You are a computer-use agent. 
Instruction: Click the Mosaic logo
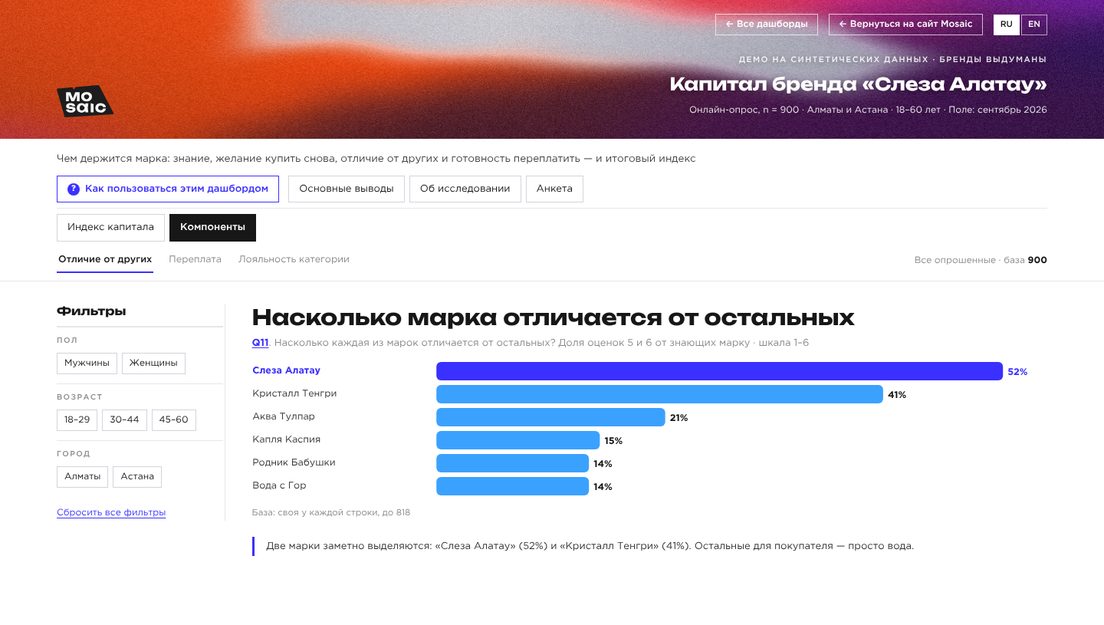(x=84, y=101)
